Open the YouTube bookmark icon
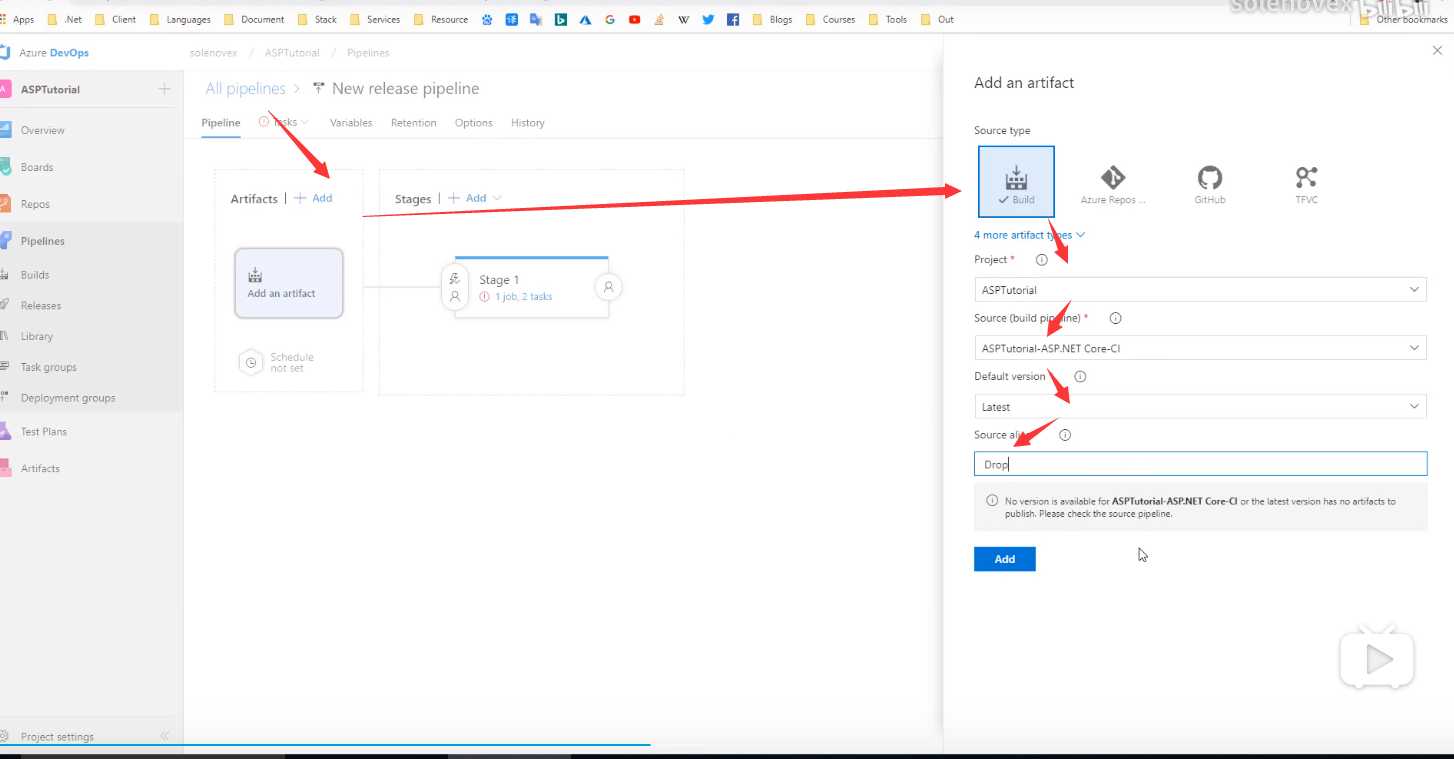This screenshot has width=1454, height=759. pyautogui.click(x=634, y=19)
